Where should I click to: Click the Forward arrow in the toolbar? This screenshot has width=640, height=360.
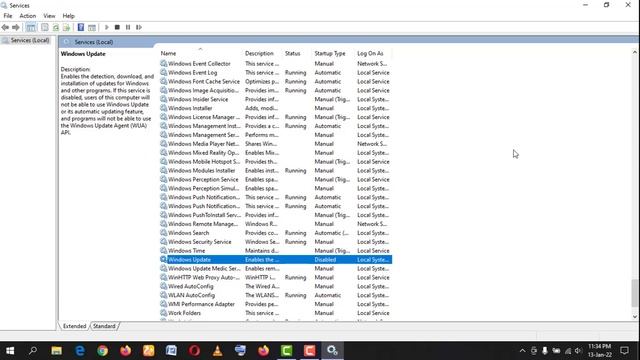[x=16, y=27]
